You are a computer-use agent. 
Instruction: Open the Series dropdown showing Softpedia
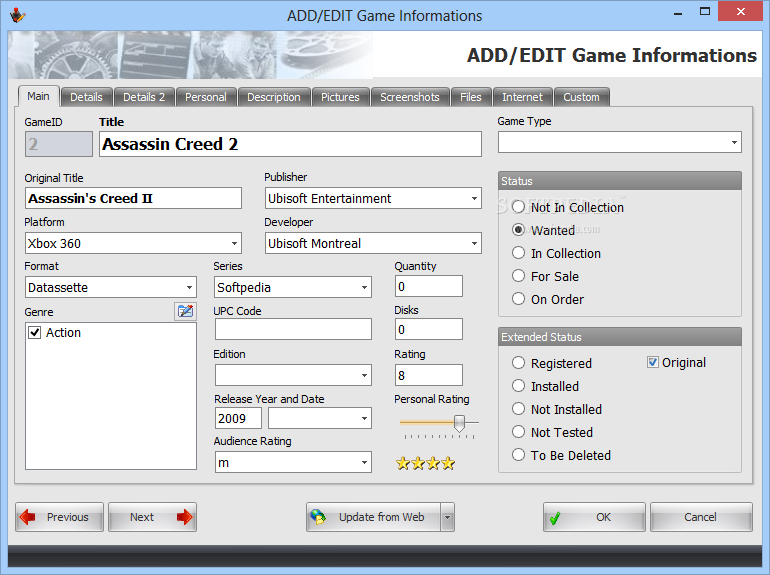[x=364, y=287]
